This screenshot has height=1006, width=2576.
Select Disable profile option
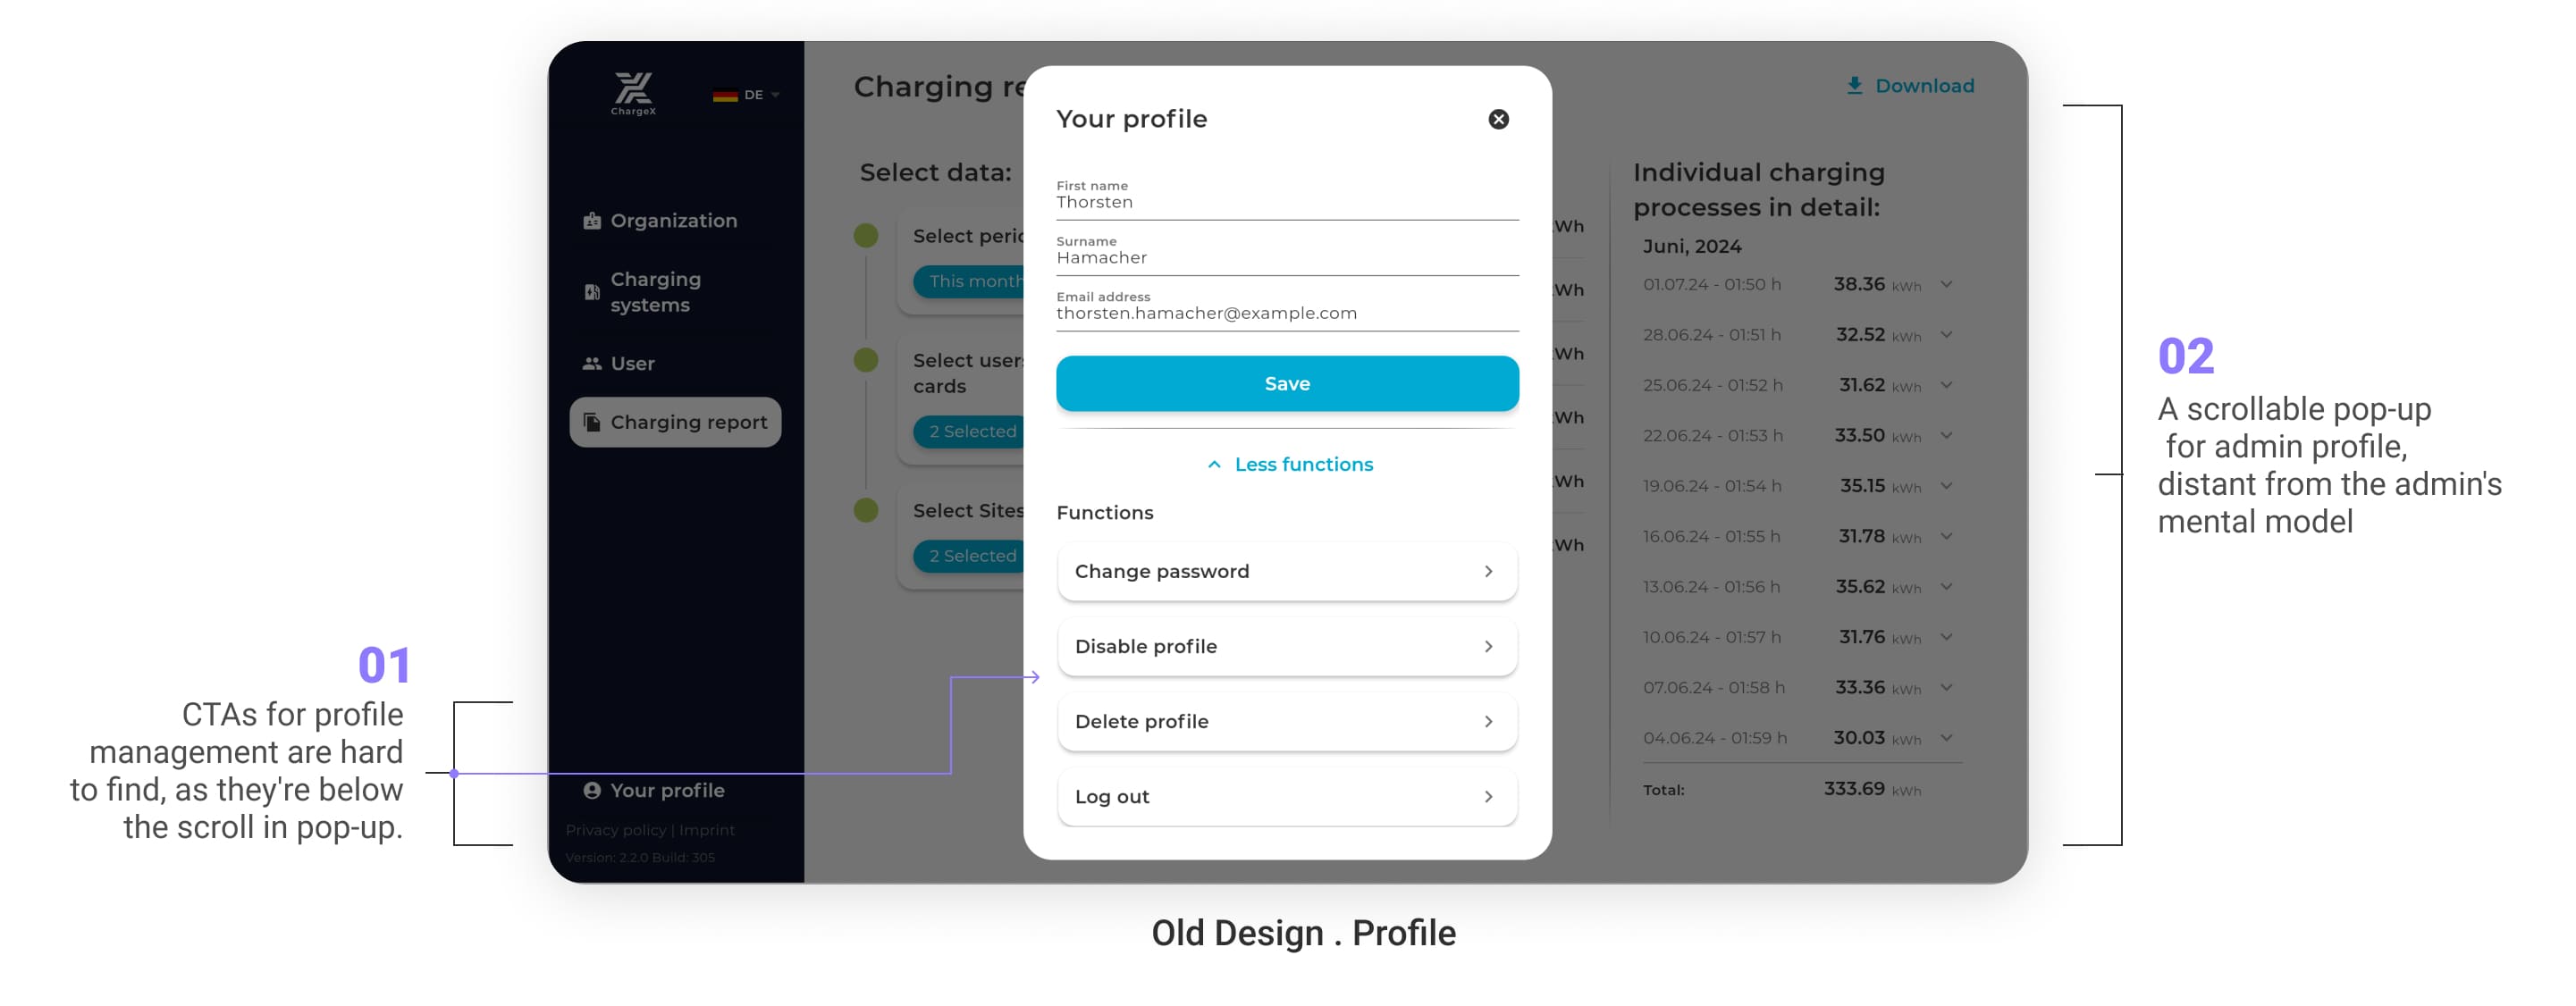1286,646
